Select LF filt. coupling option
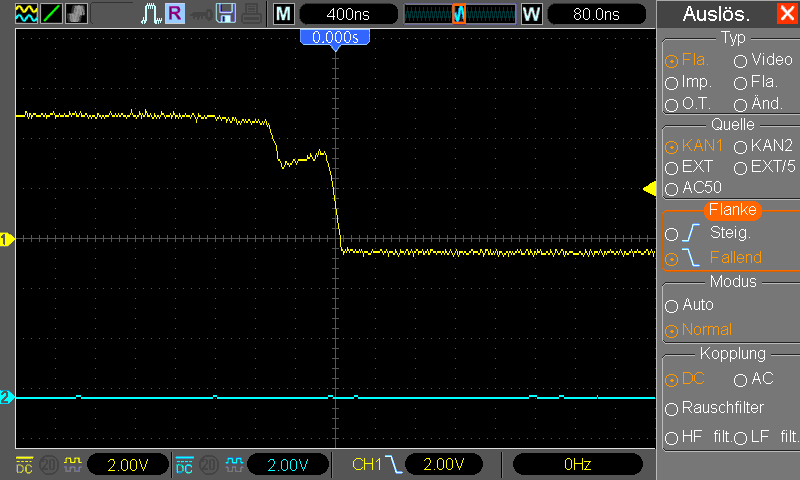The image size is (800, 480). click(766, 437)
